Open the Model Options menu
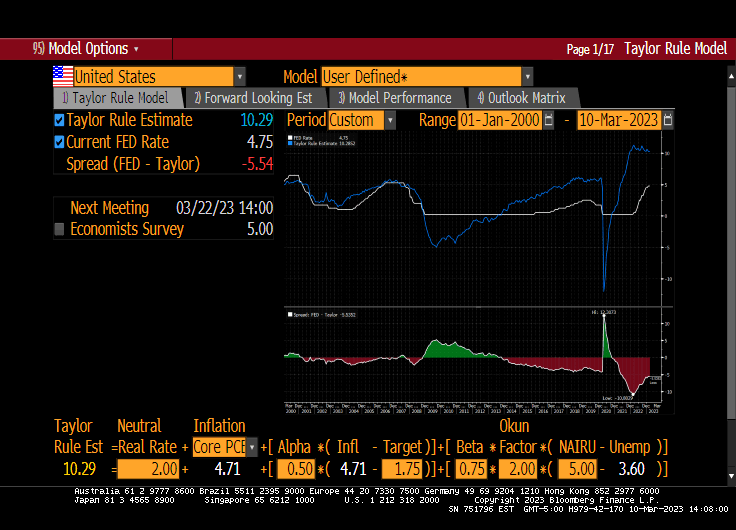The height and width of the screenshot is (530, 736). pos(86,48)
